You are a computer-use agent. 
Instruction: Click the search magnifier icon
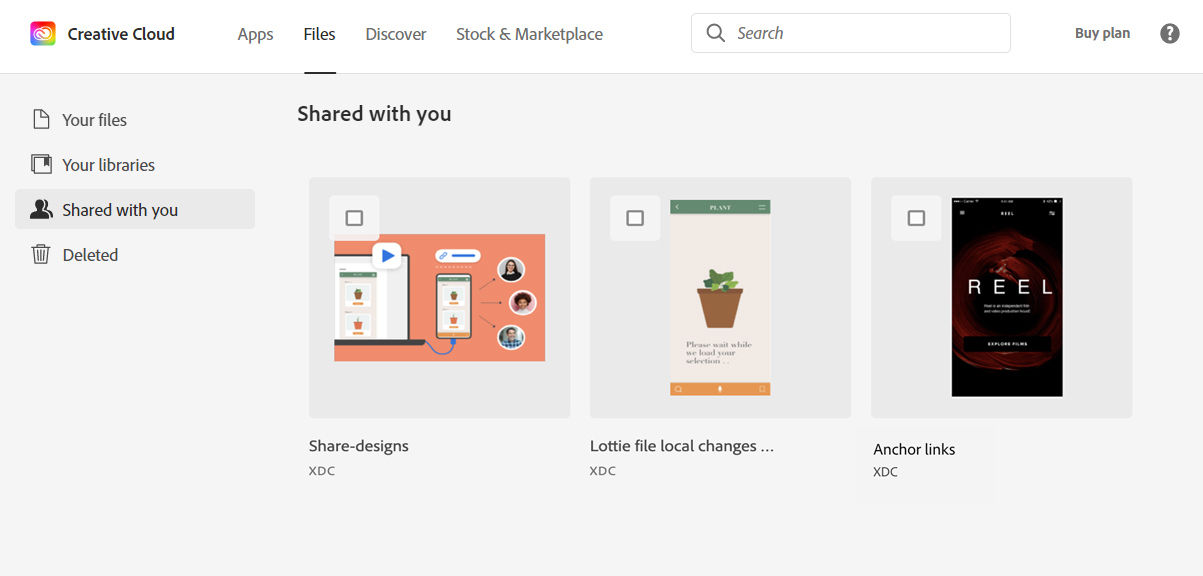(x=715, y=33)
